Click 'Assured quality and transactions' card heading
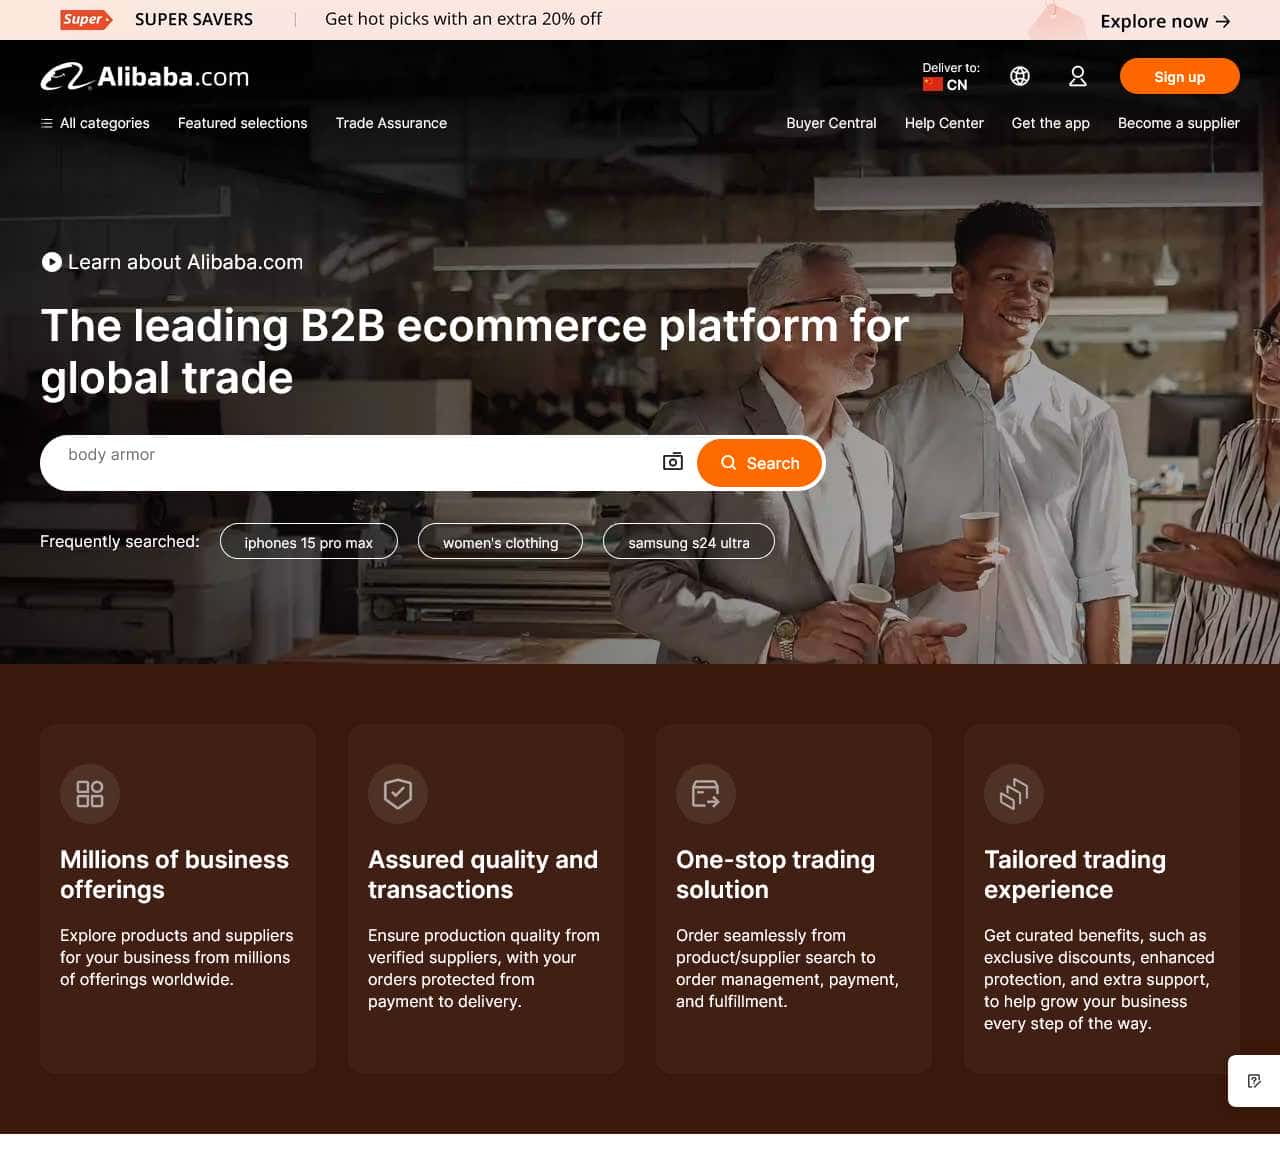1280x1167 pixels. coord(483,875)
